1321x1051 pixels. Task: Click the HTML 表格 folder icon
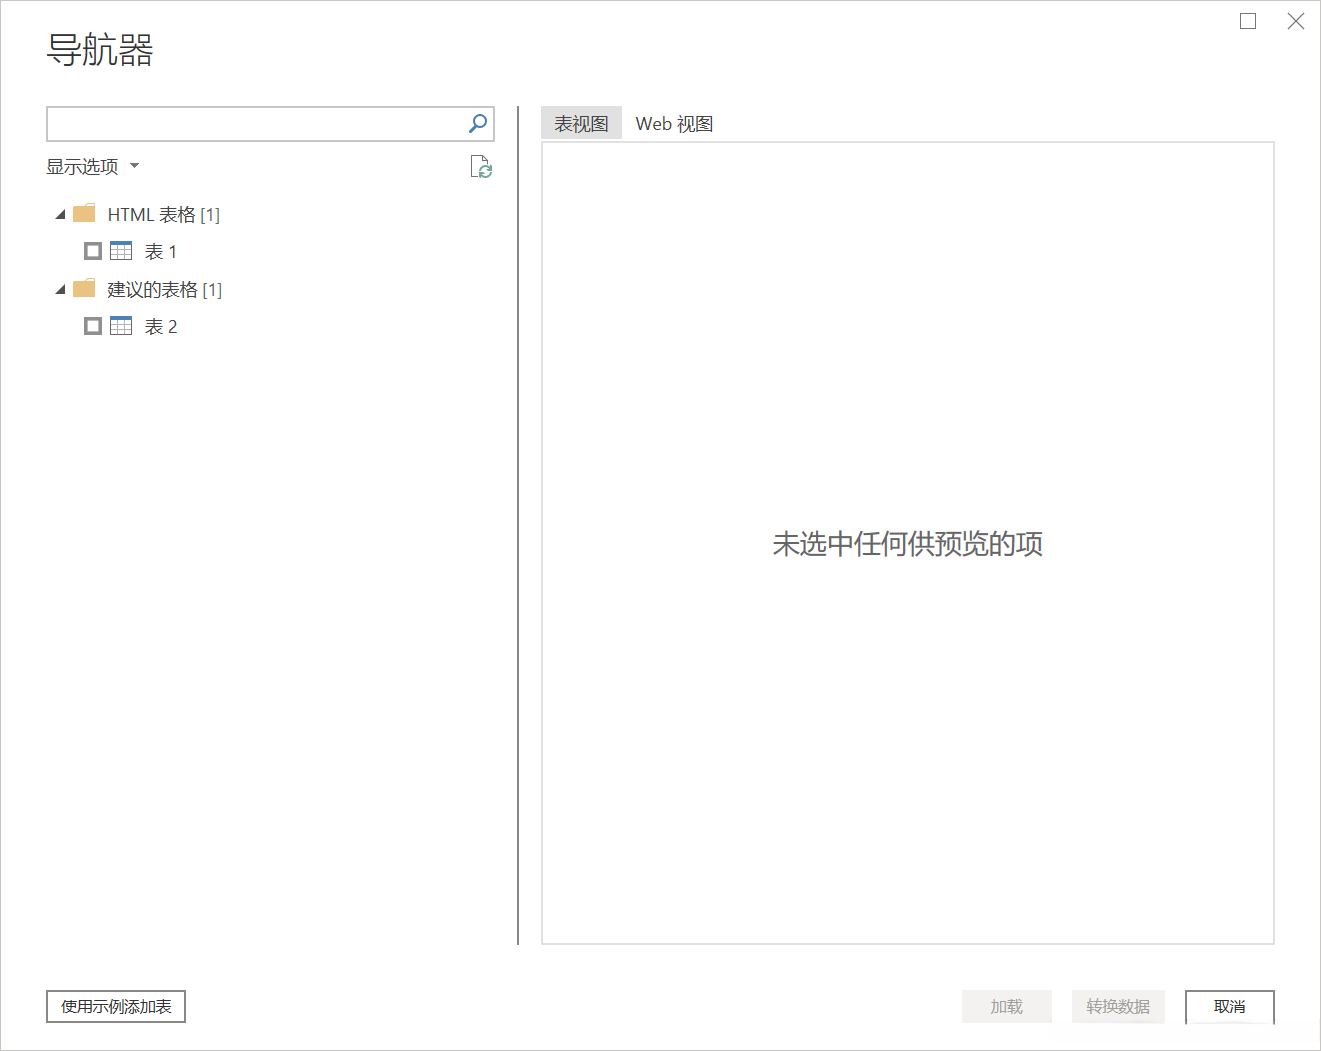click(85, 213)
